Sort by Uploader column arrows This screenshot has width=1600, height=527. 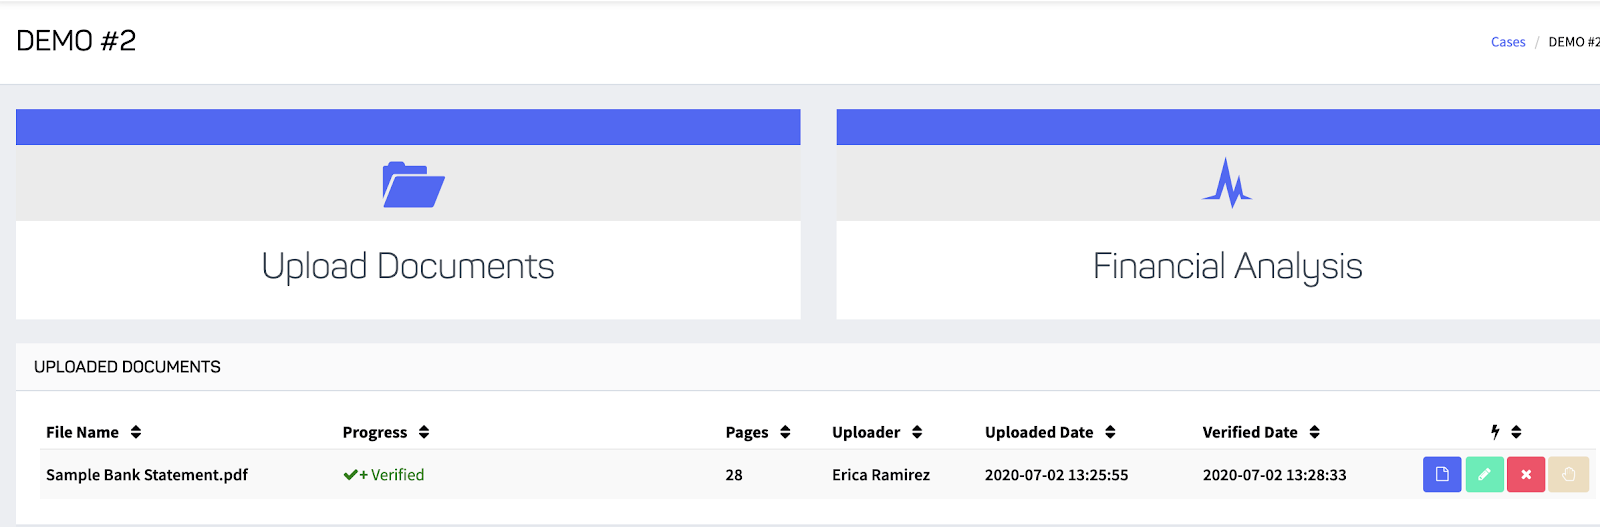pyautogui.click(x=917, y=432)
